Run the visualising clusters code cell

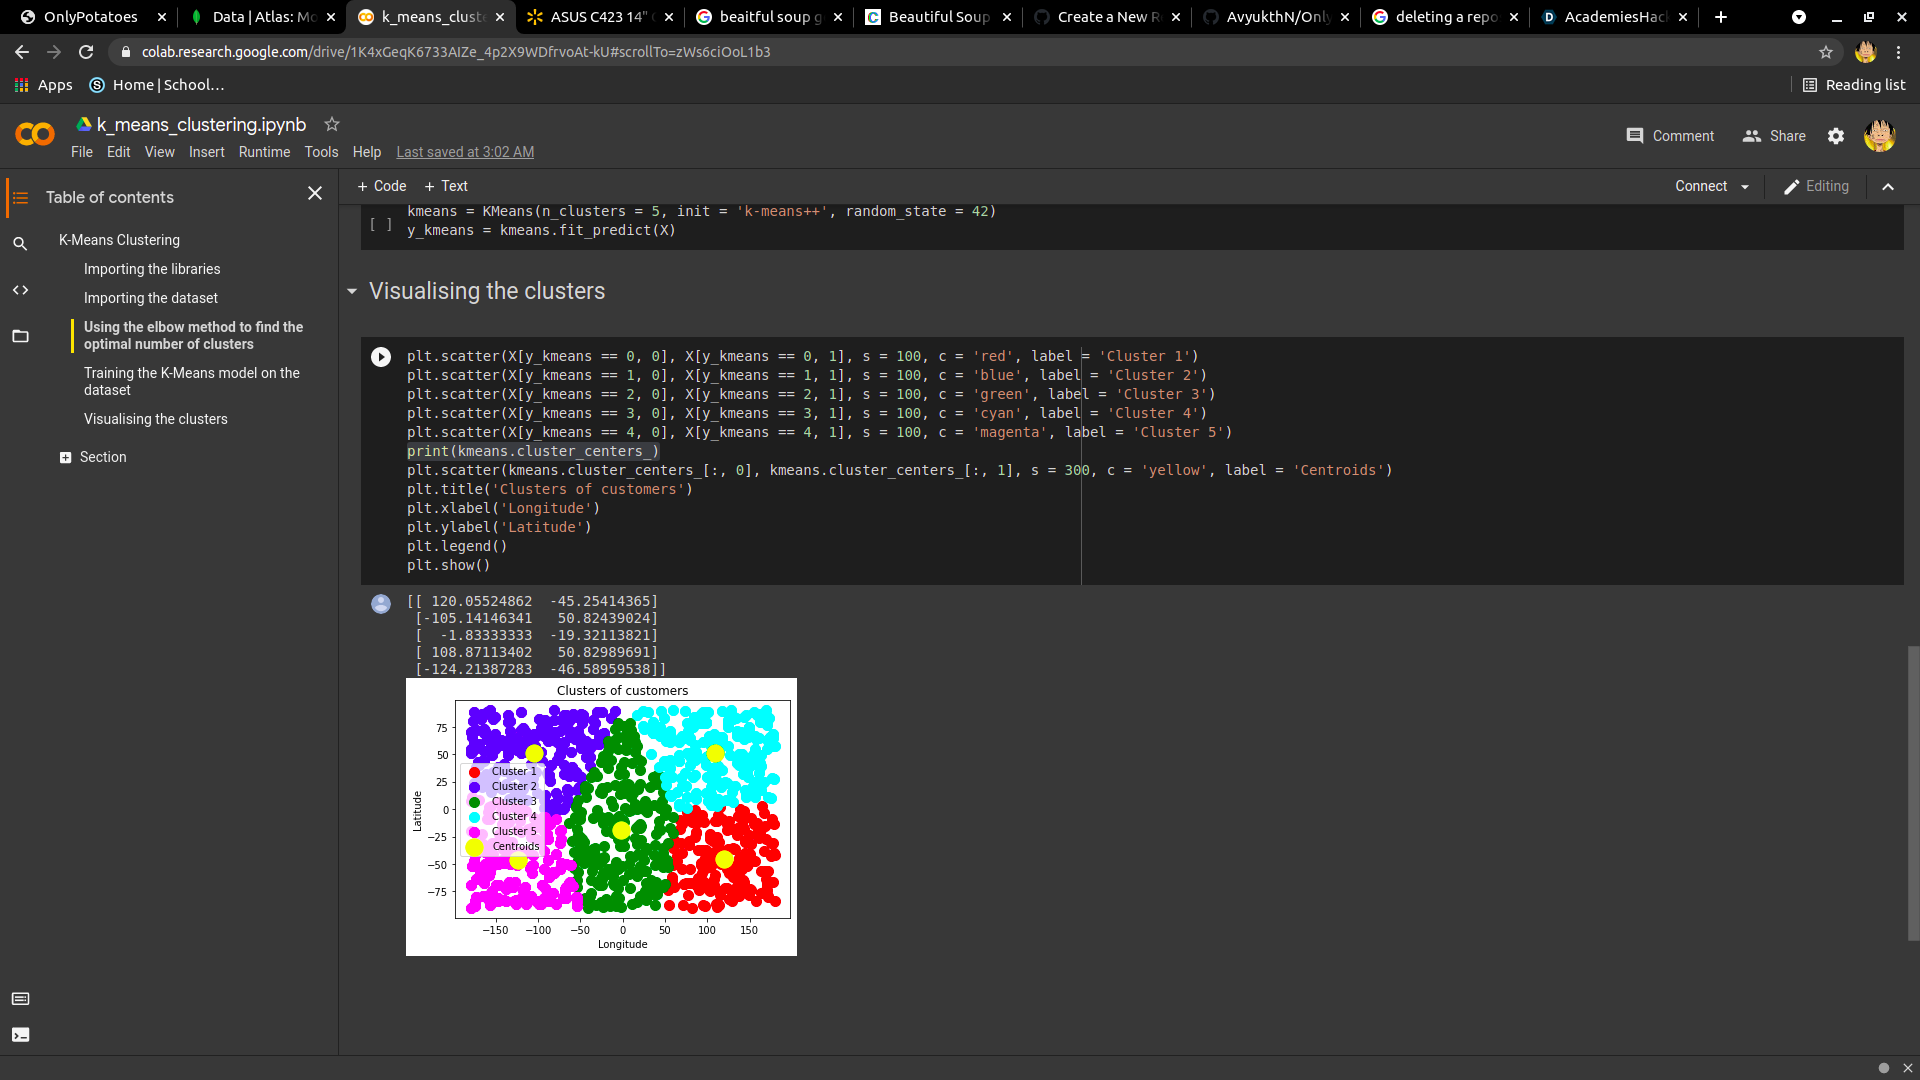click(381, 357)
